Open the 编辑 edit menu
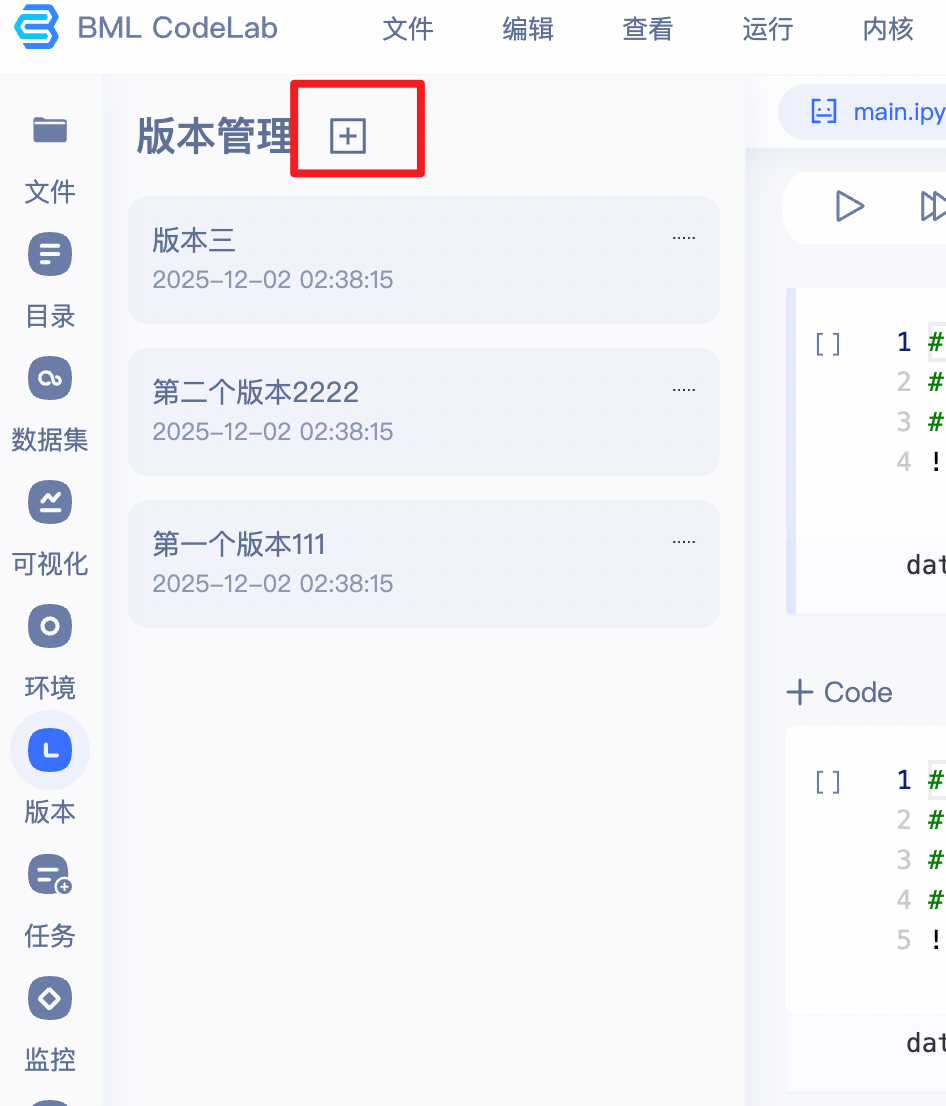This screenshot has height=1106, width=946. pyautogui.click(x=527, y=30)
